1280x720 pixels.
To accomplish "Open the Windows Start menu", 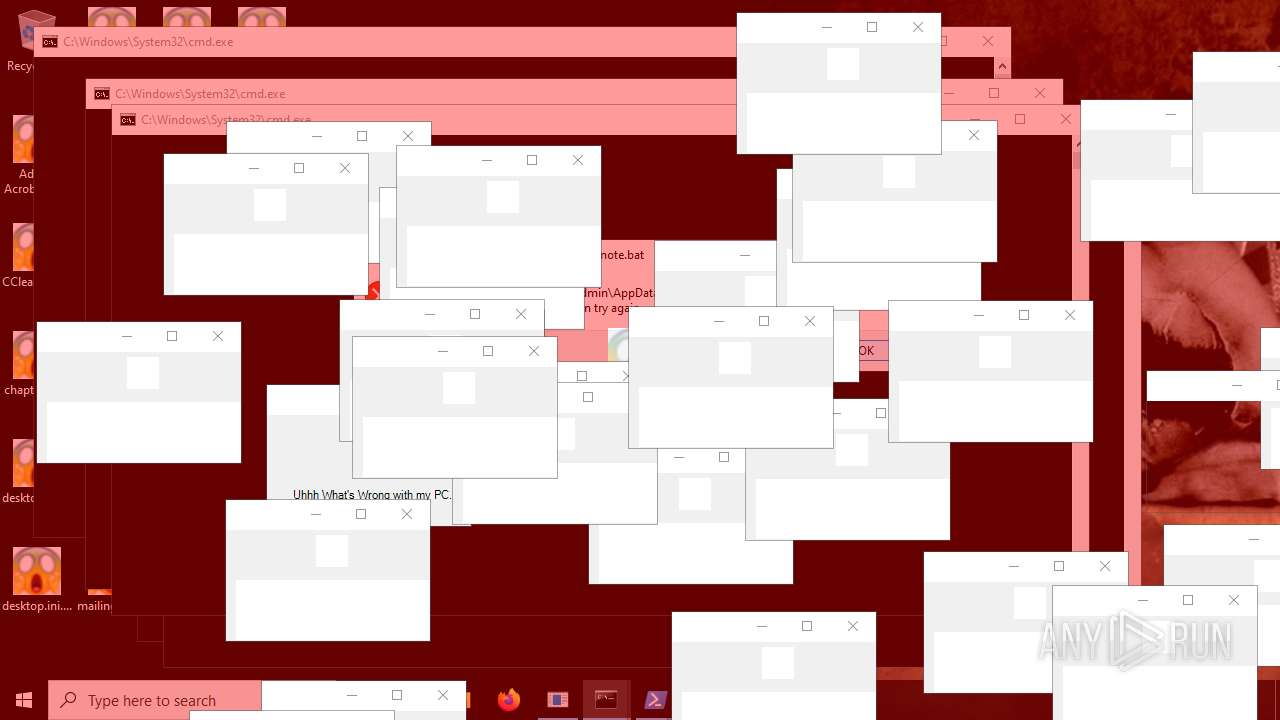I will tap(24, 700).
